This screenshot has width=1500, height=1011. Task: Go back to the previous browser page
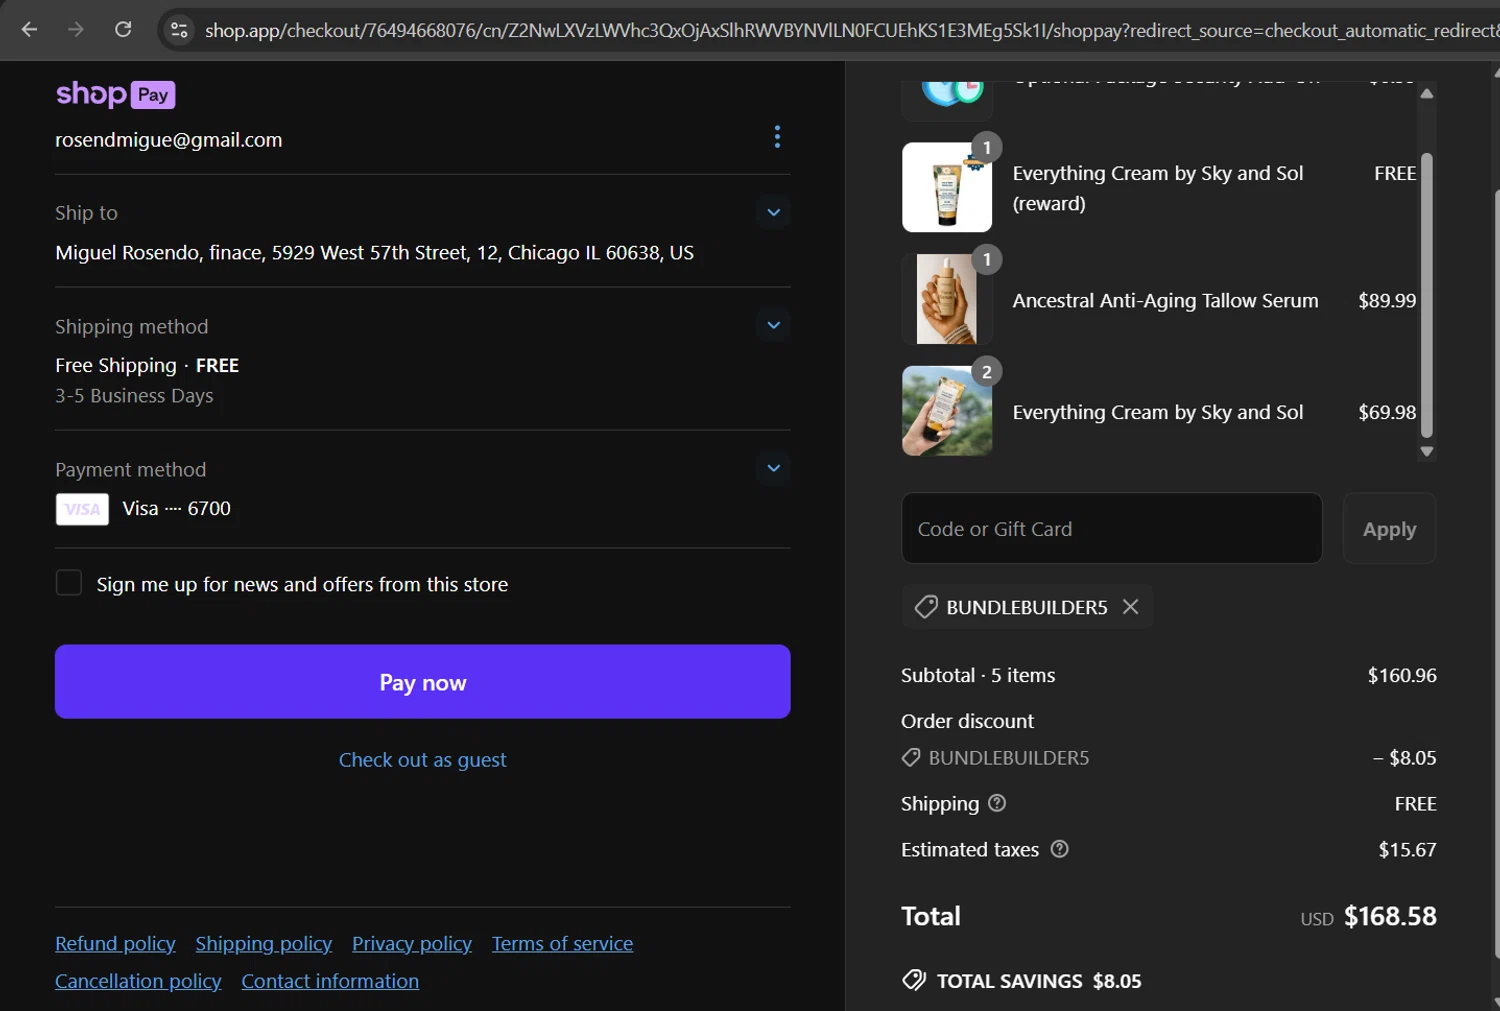point(29,30)
